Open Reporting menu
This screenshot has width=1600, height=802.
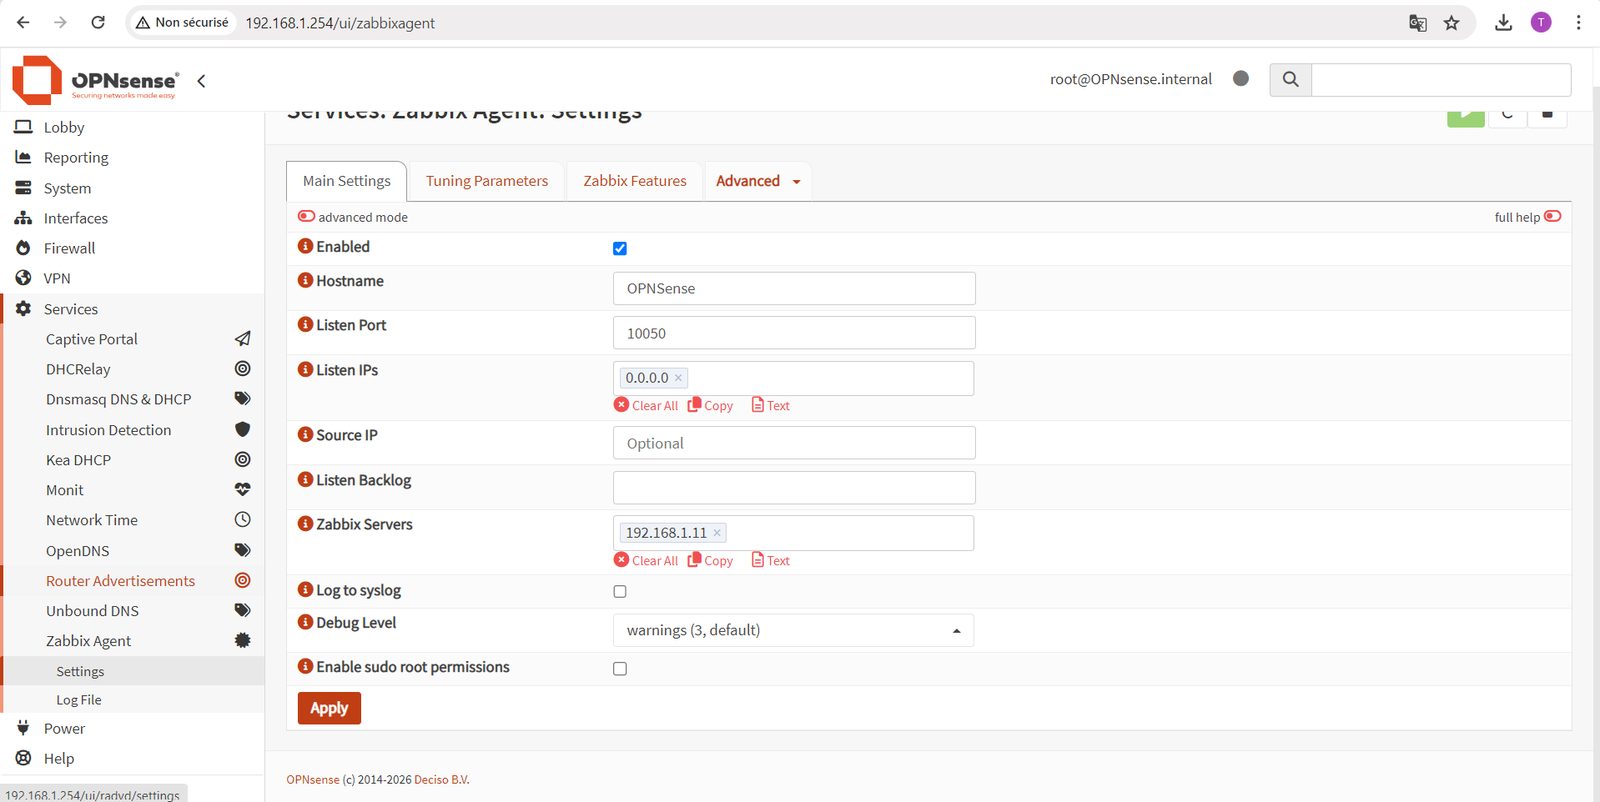click(x=76, y=157)
